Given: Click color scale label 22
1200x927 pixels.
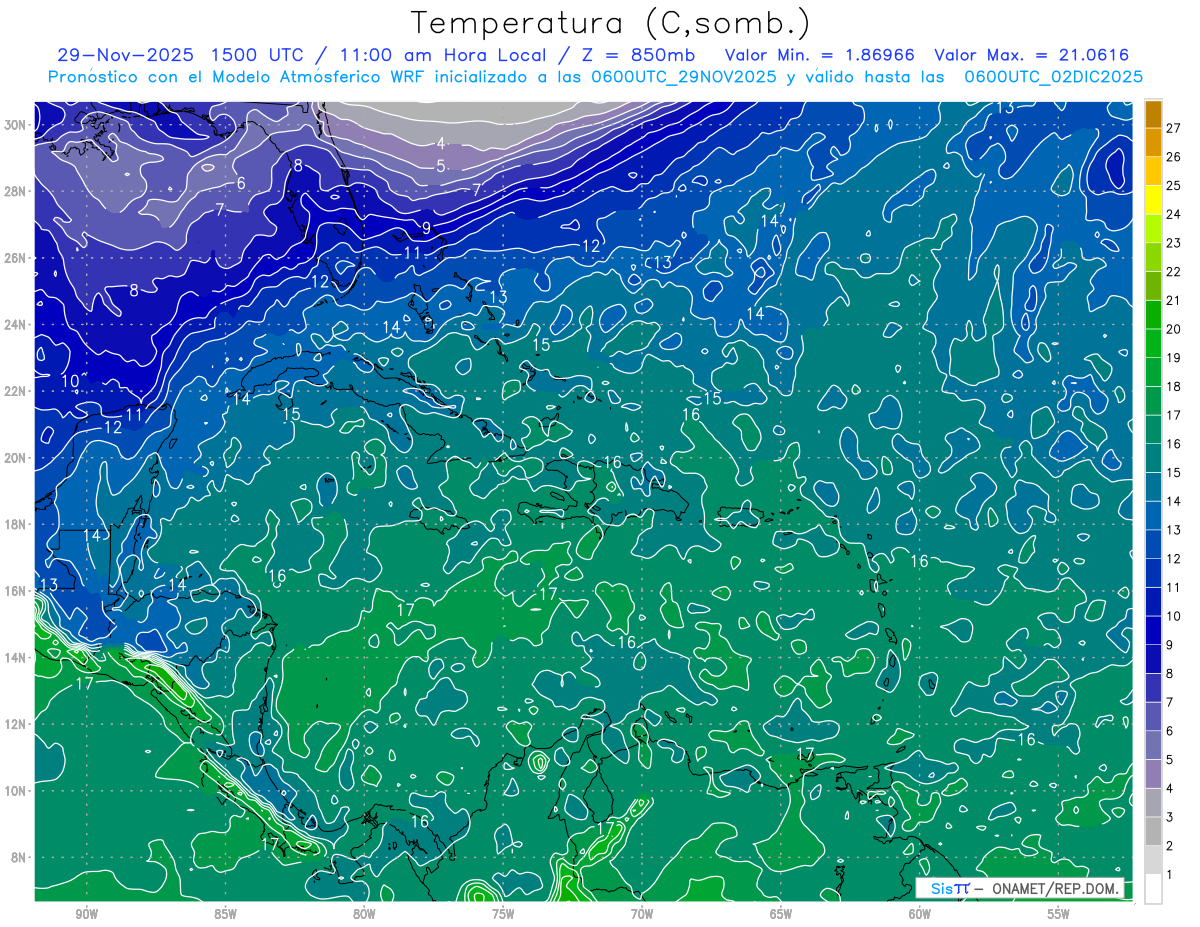Looking at the screenshot, I should tap(1174, 271).
